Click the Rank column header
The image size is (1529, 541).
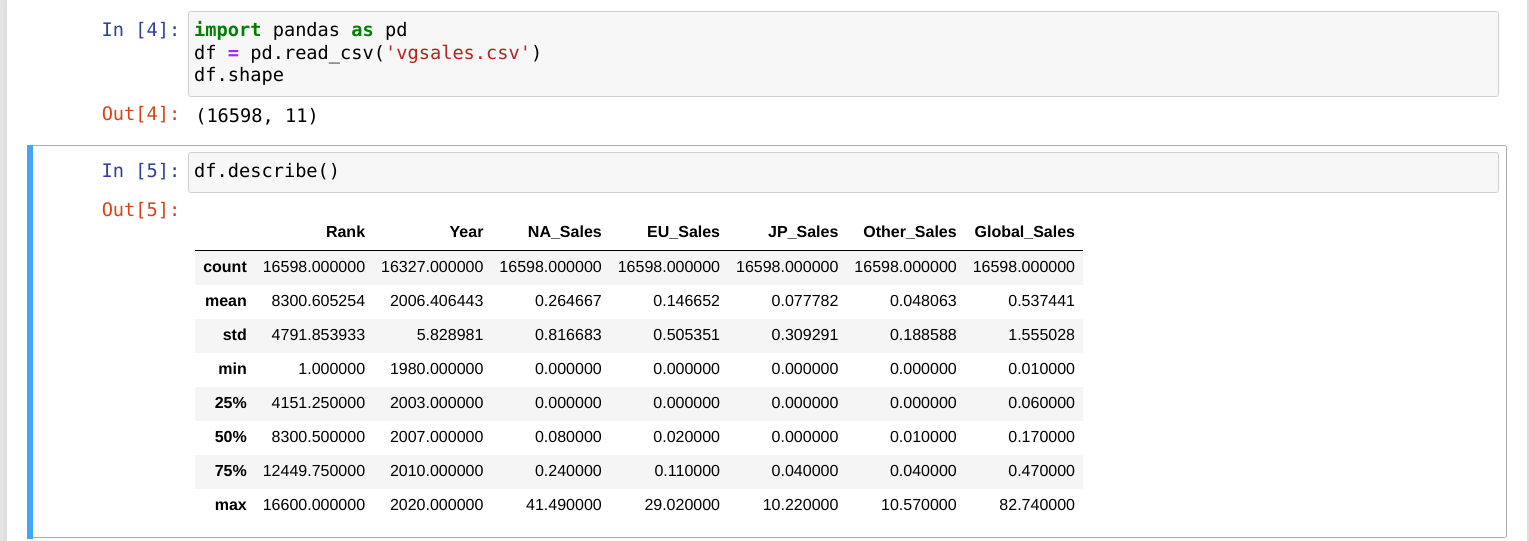click(x=345, y=232)
